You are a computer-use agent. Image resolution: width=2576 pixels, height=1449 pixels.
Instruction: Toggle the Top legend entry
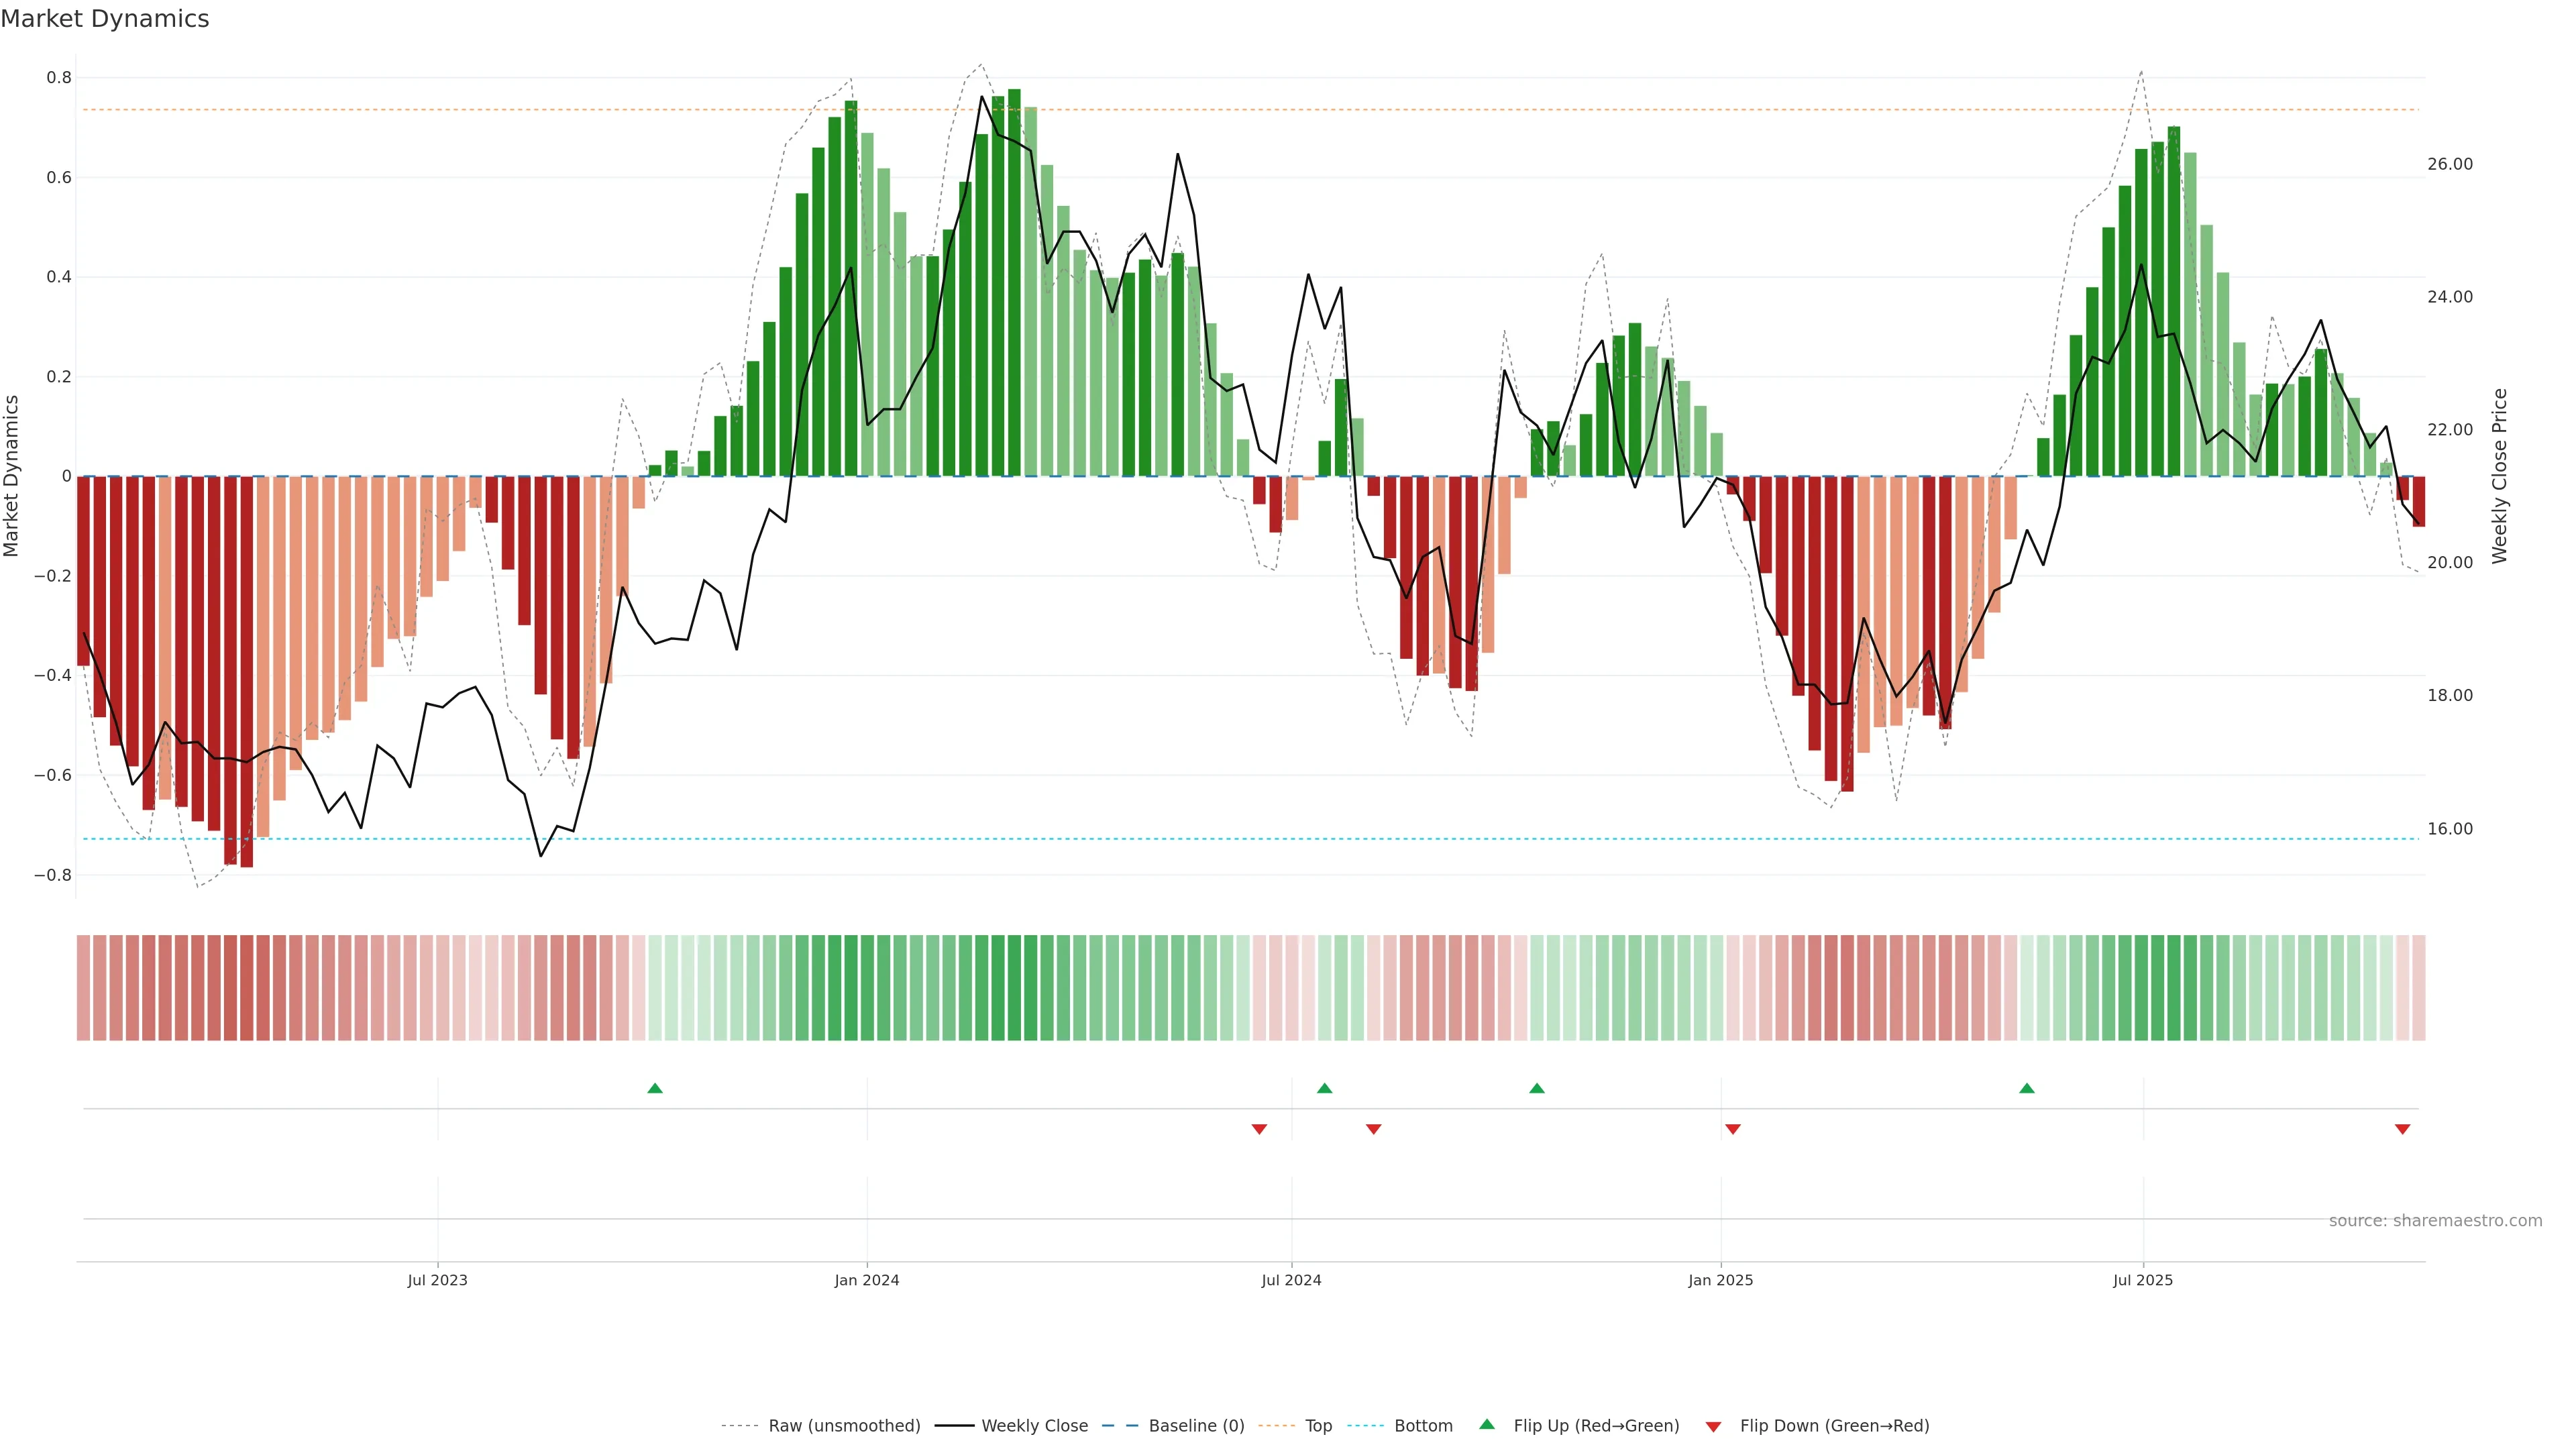click(x=1318, y=1426)
